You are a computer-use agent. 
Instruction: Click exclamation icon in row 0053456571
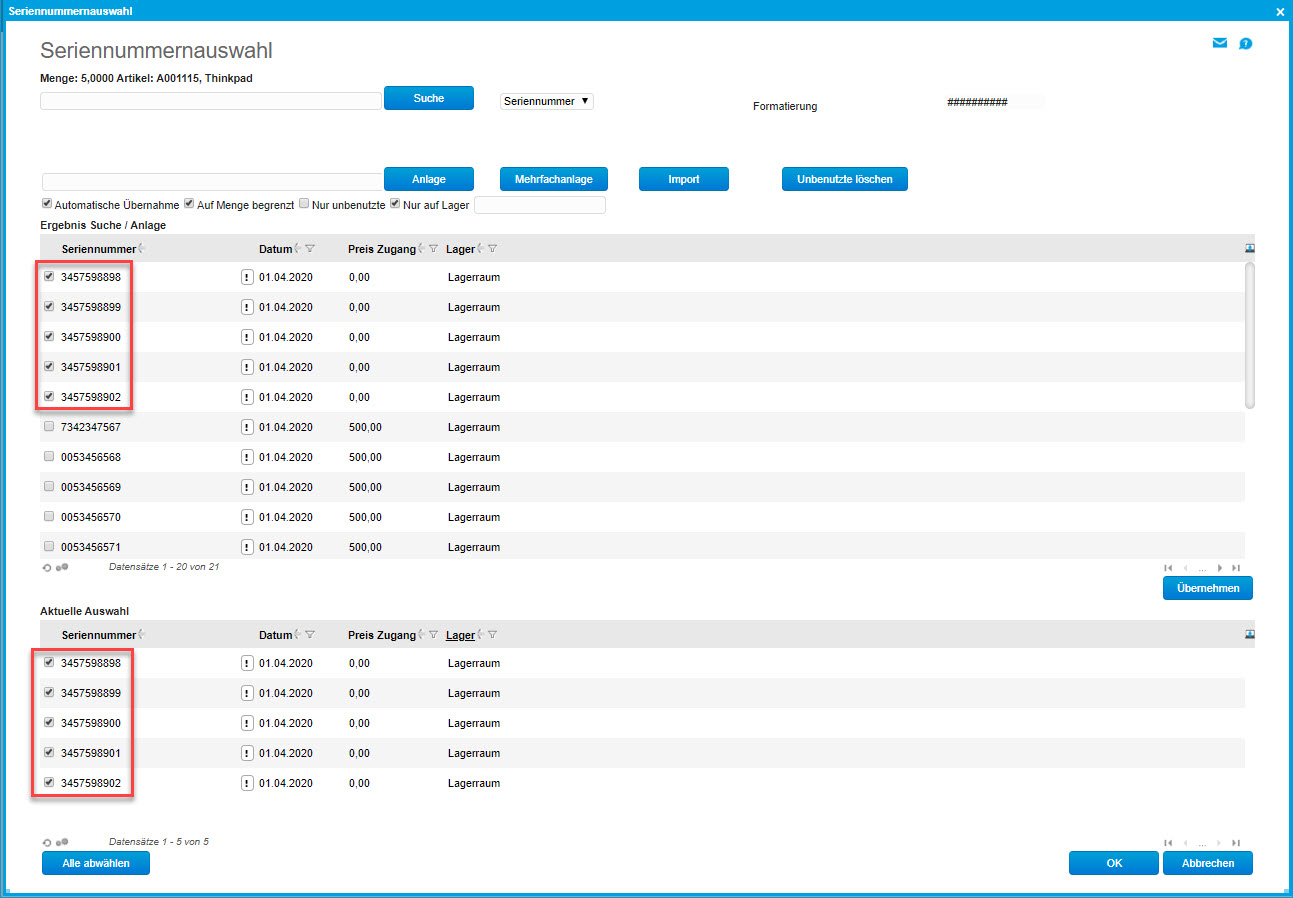click(247, 547)
